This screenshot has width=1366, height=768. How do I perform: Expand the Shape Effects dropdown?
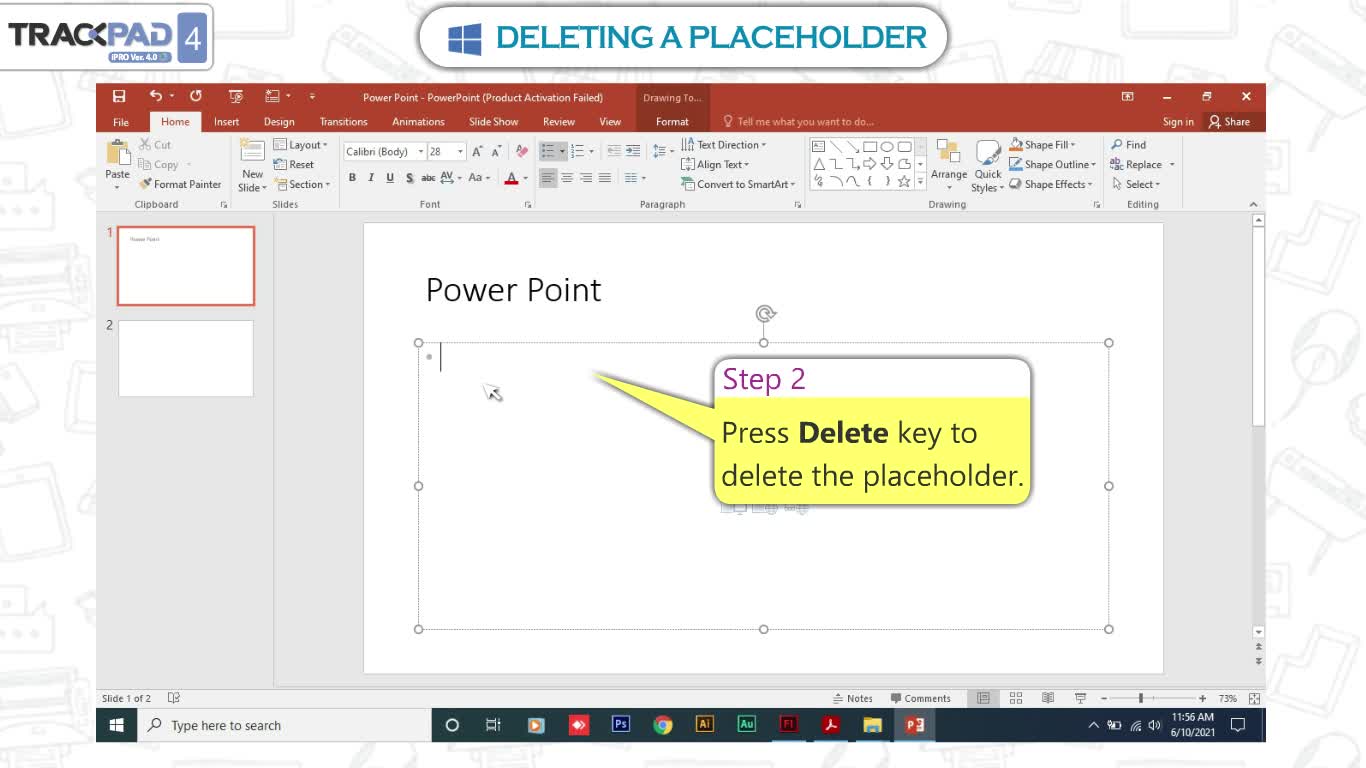[x=1053, y=184]
